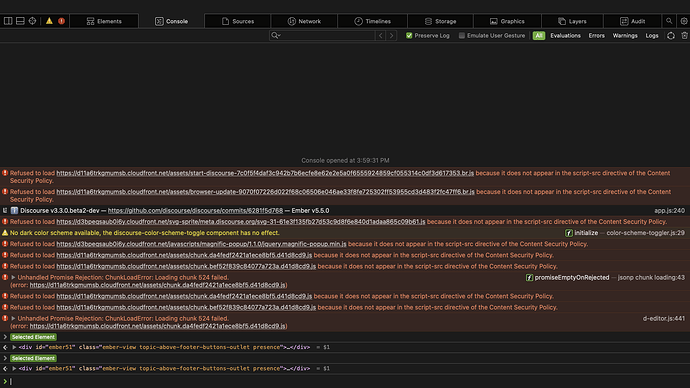Expand the last ember51 div result
Image resolution: width=690 pixels, height=388 pixels.
click(14, 369)
